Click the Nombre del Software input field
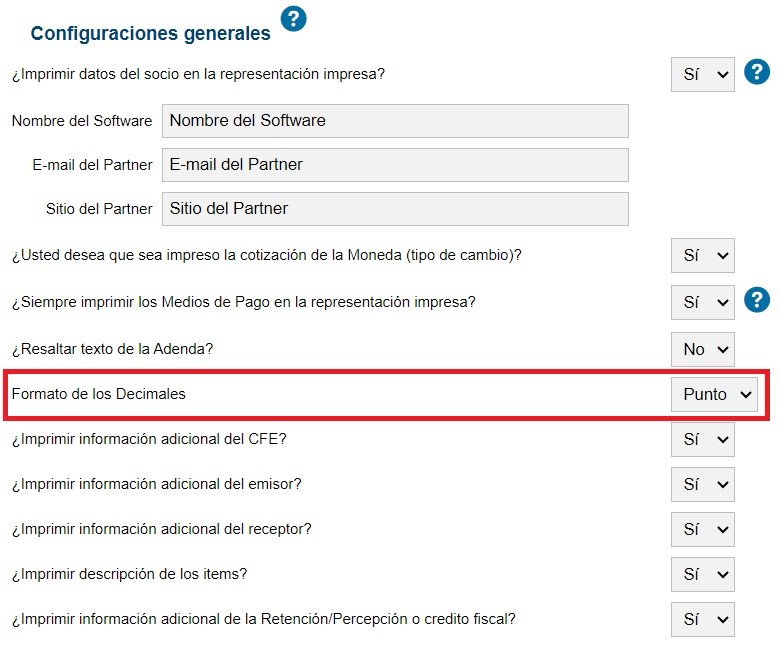The image size is (779, 645). click(x=395, y=121)
